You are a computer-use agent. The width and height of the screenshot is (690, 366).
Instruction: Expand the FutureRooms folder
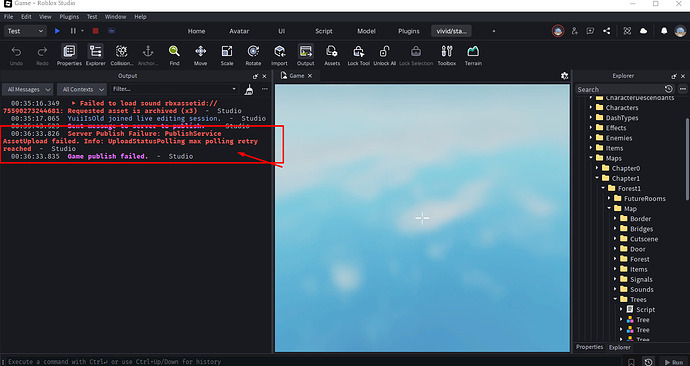click(x=609, y=198)
